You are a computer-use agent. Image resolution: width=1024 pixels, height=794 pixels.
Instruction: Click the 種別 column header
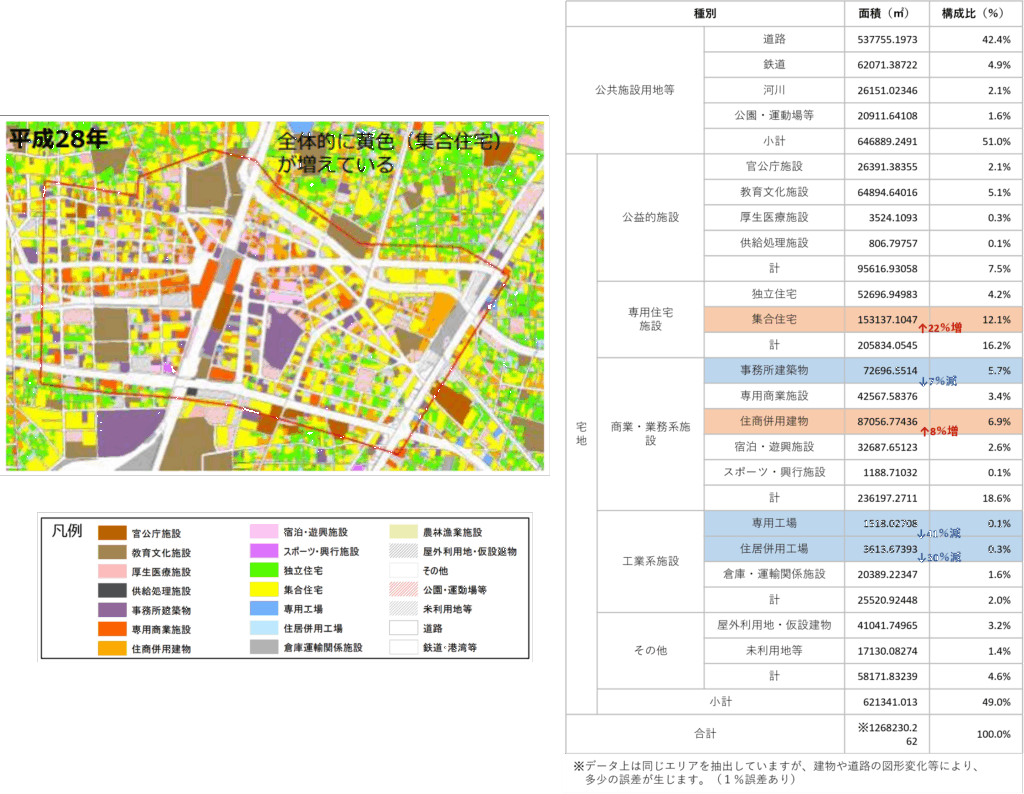[705, 13]
